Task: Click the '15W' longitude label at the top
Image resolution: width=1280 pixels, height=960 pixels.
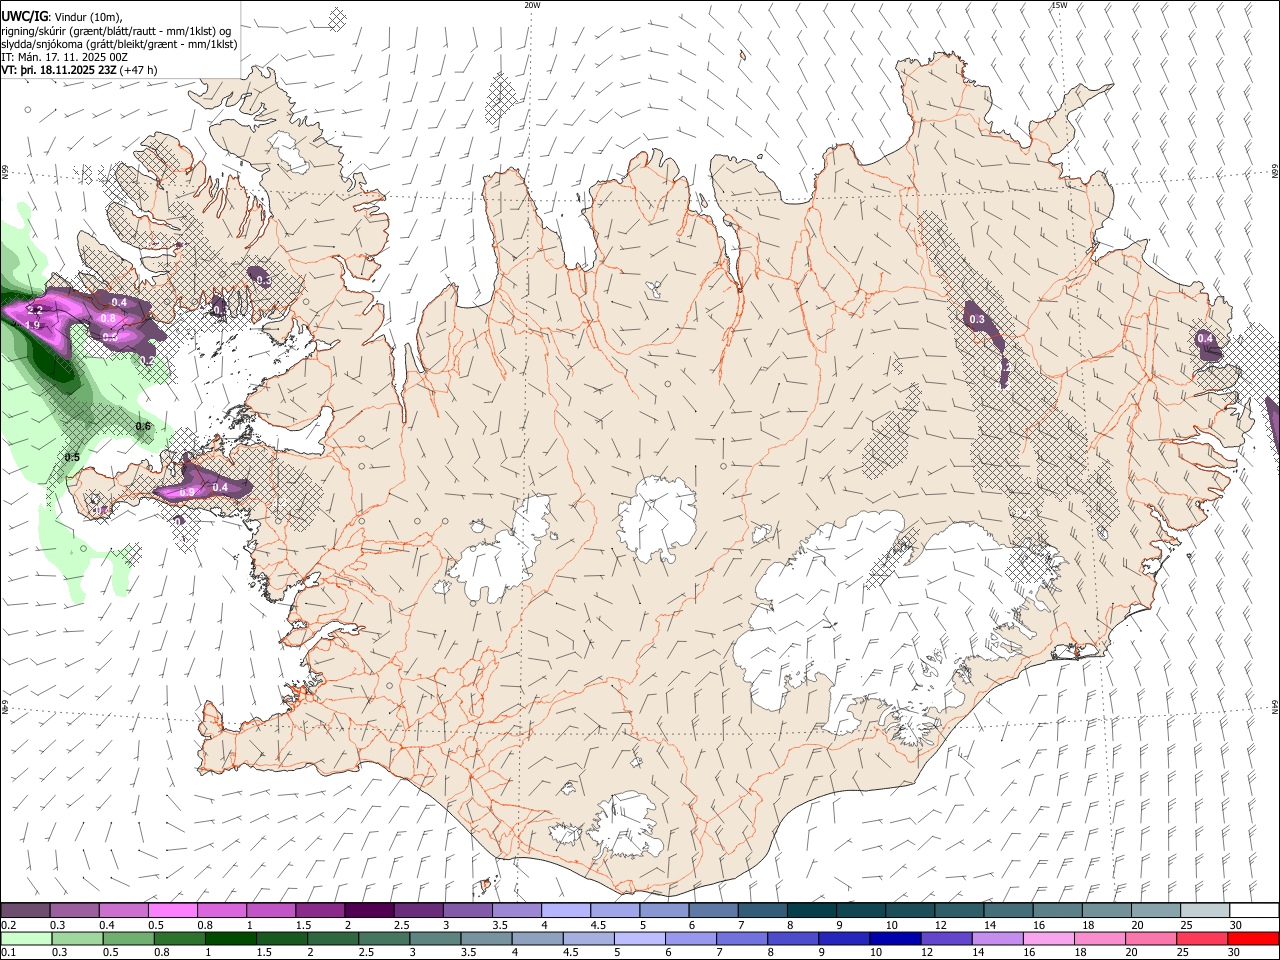Action: coord(1059,5)
